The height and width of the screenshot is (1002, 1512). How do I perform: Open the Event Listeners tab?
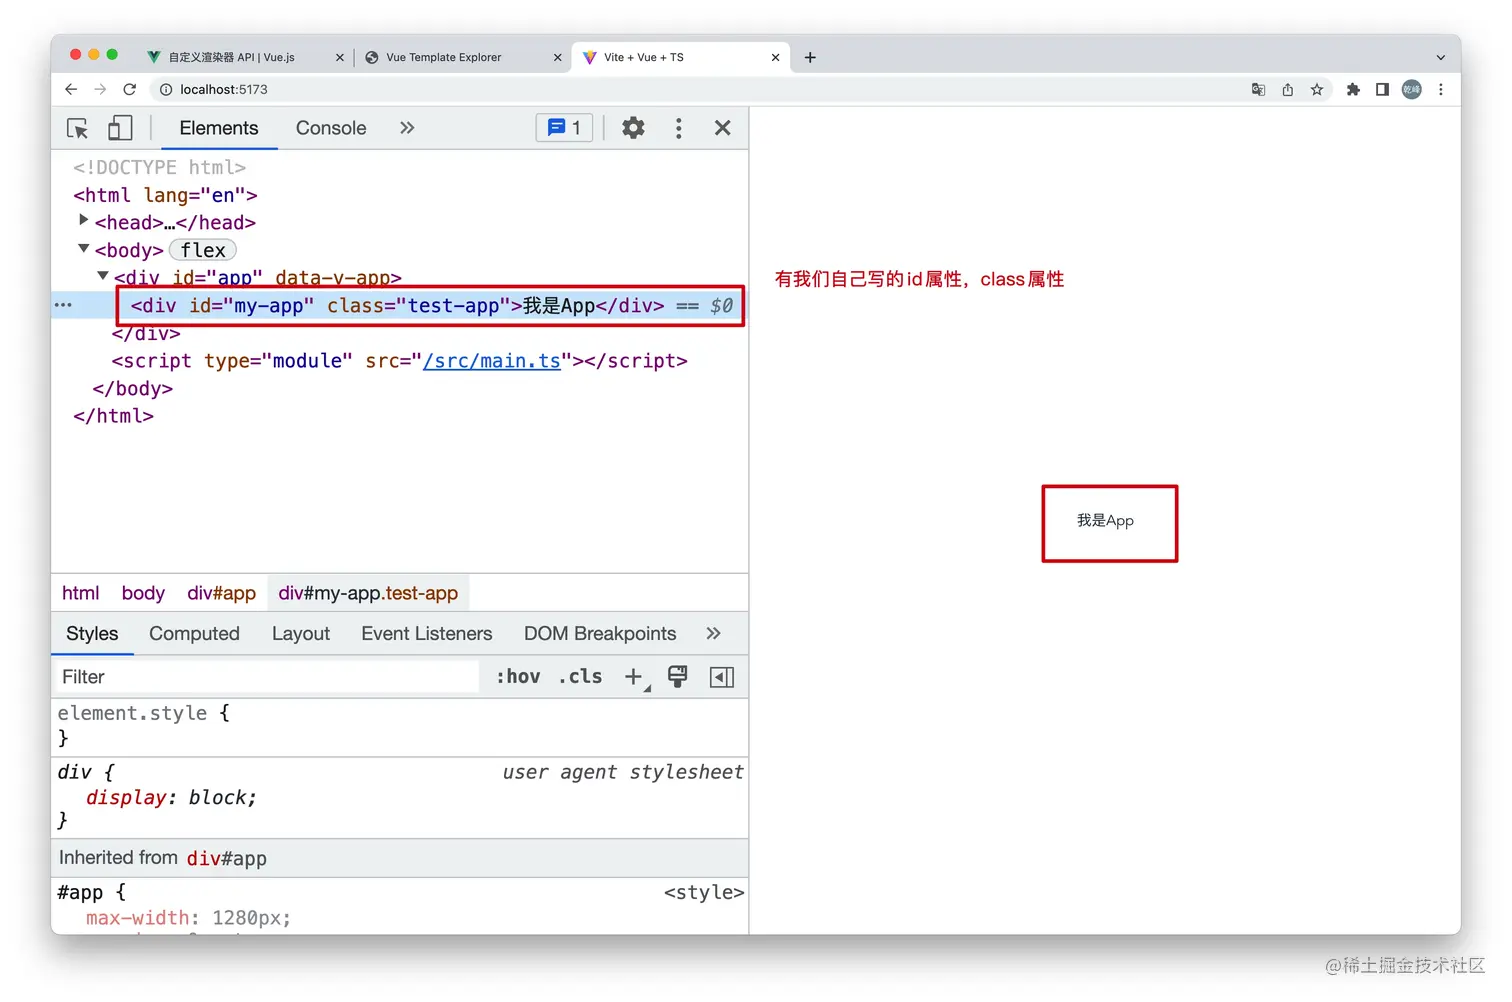pos(427,634)
